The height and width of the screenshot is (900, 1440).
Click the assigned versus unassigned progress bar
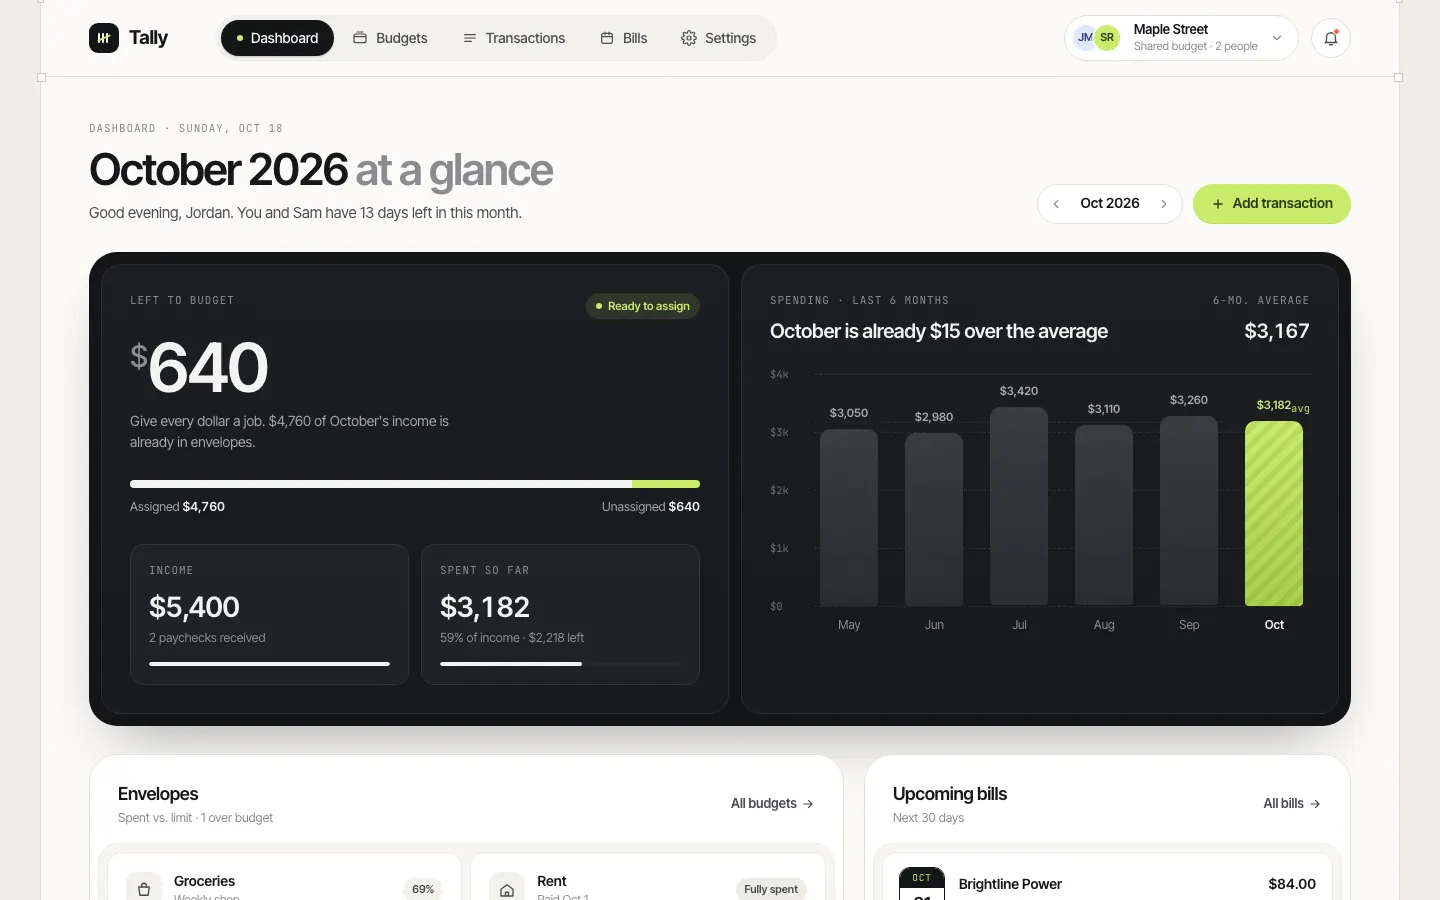pyautogui.click(x=415, y=484)
